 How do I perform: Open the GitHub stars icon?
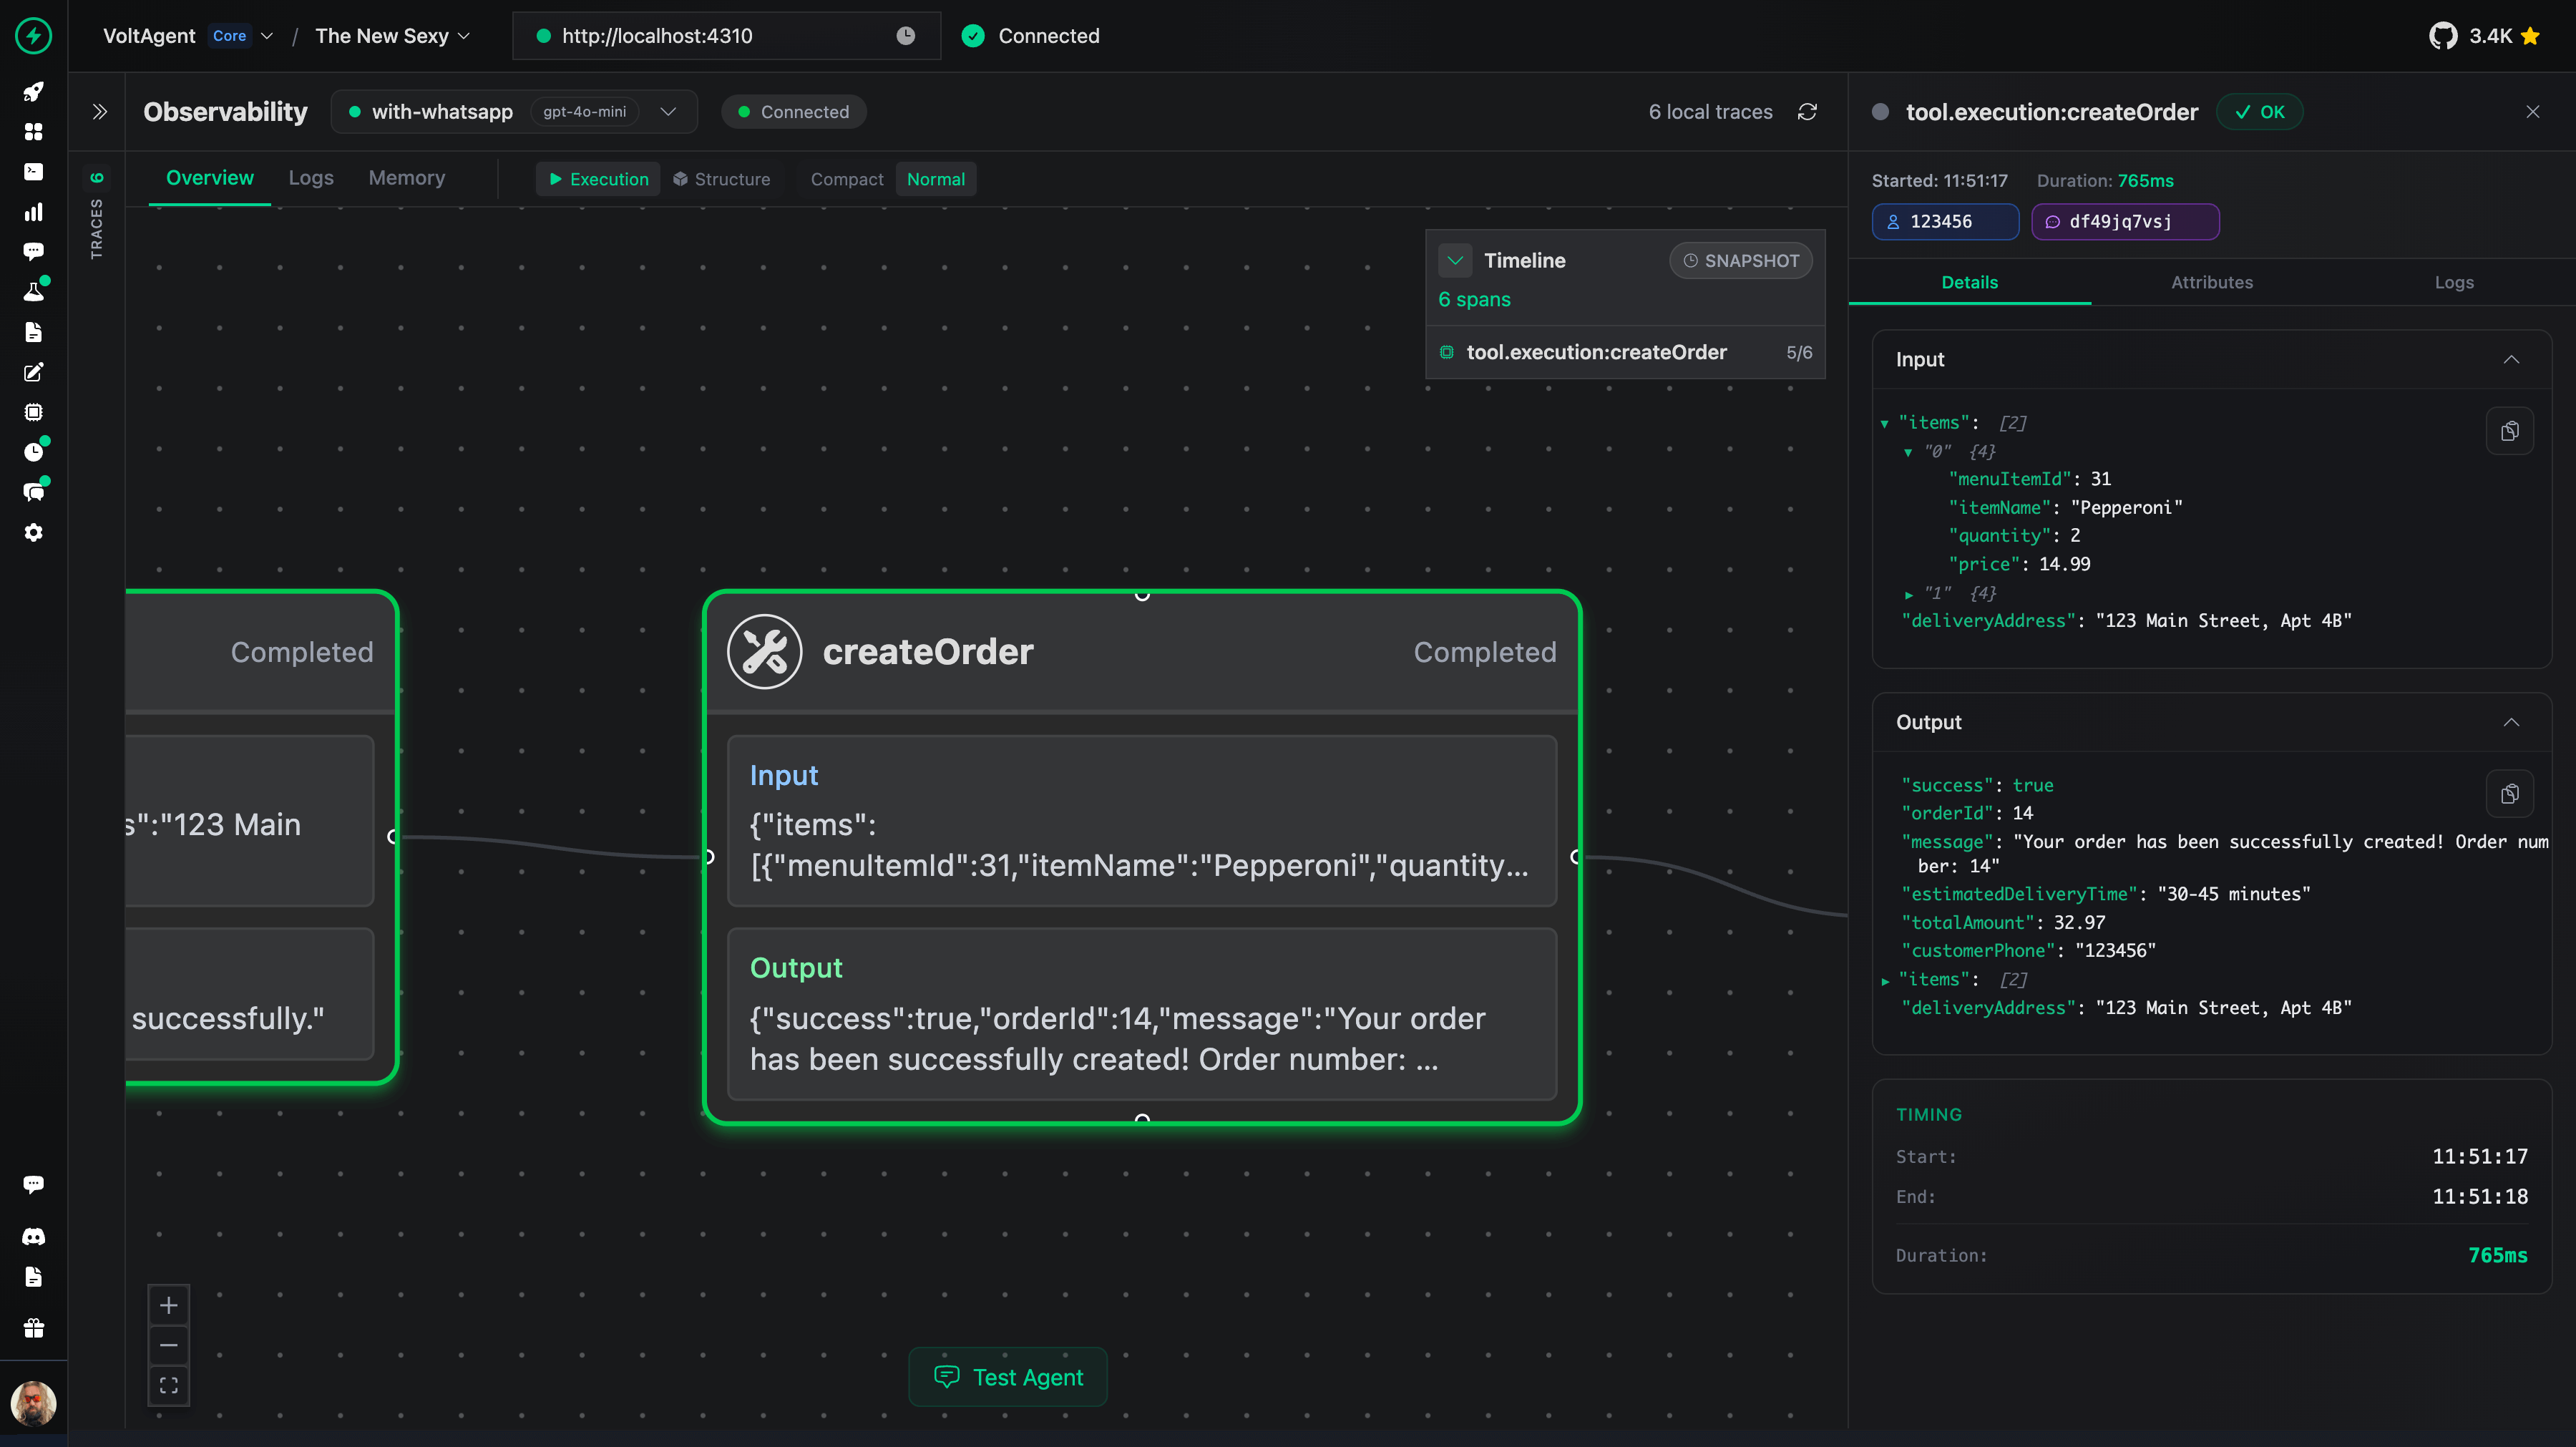point(2442,36)
